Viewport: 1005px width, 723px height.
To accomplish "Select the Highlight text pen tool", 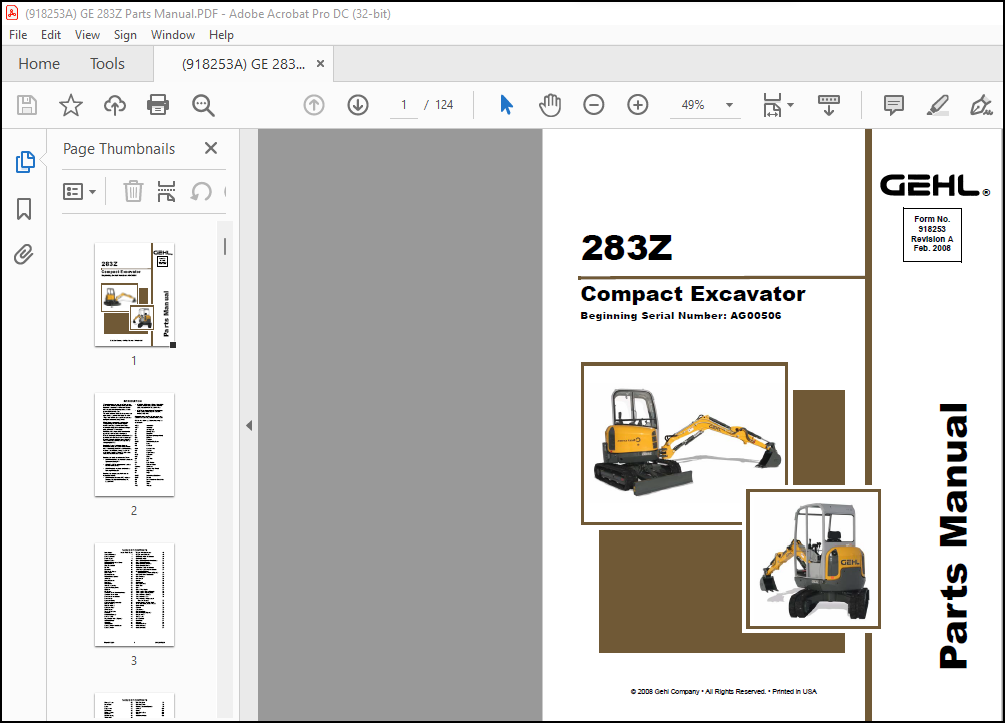I will tap(937, 105).
